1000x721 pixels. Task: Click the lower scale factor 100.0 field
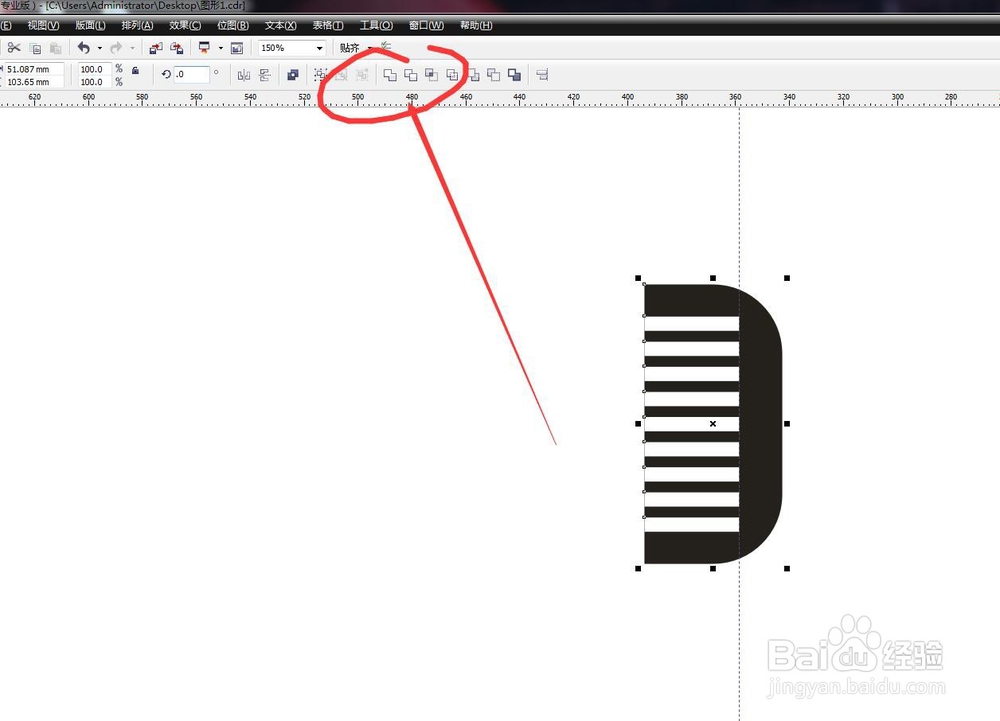(94, 82)
